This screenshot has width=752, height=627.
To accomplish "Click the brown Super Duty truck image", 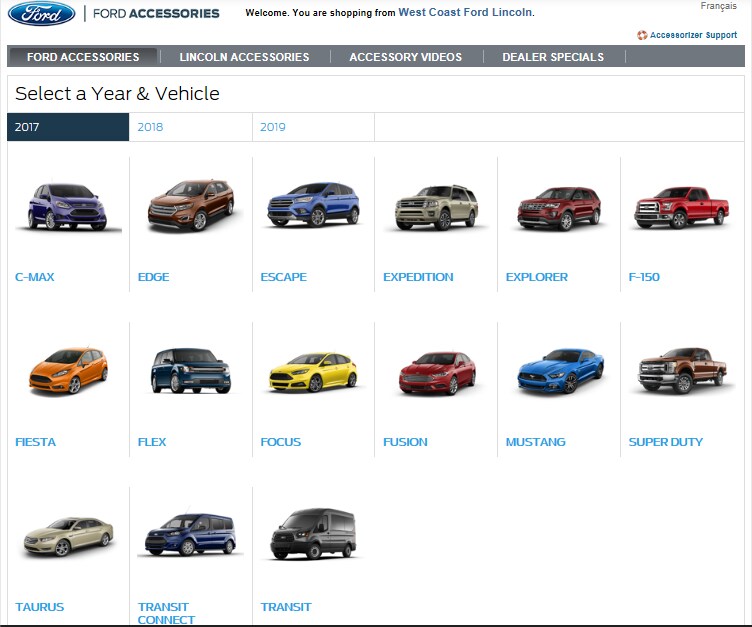I will (x=682, y=371).
